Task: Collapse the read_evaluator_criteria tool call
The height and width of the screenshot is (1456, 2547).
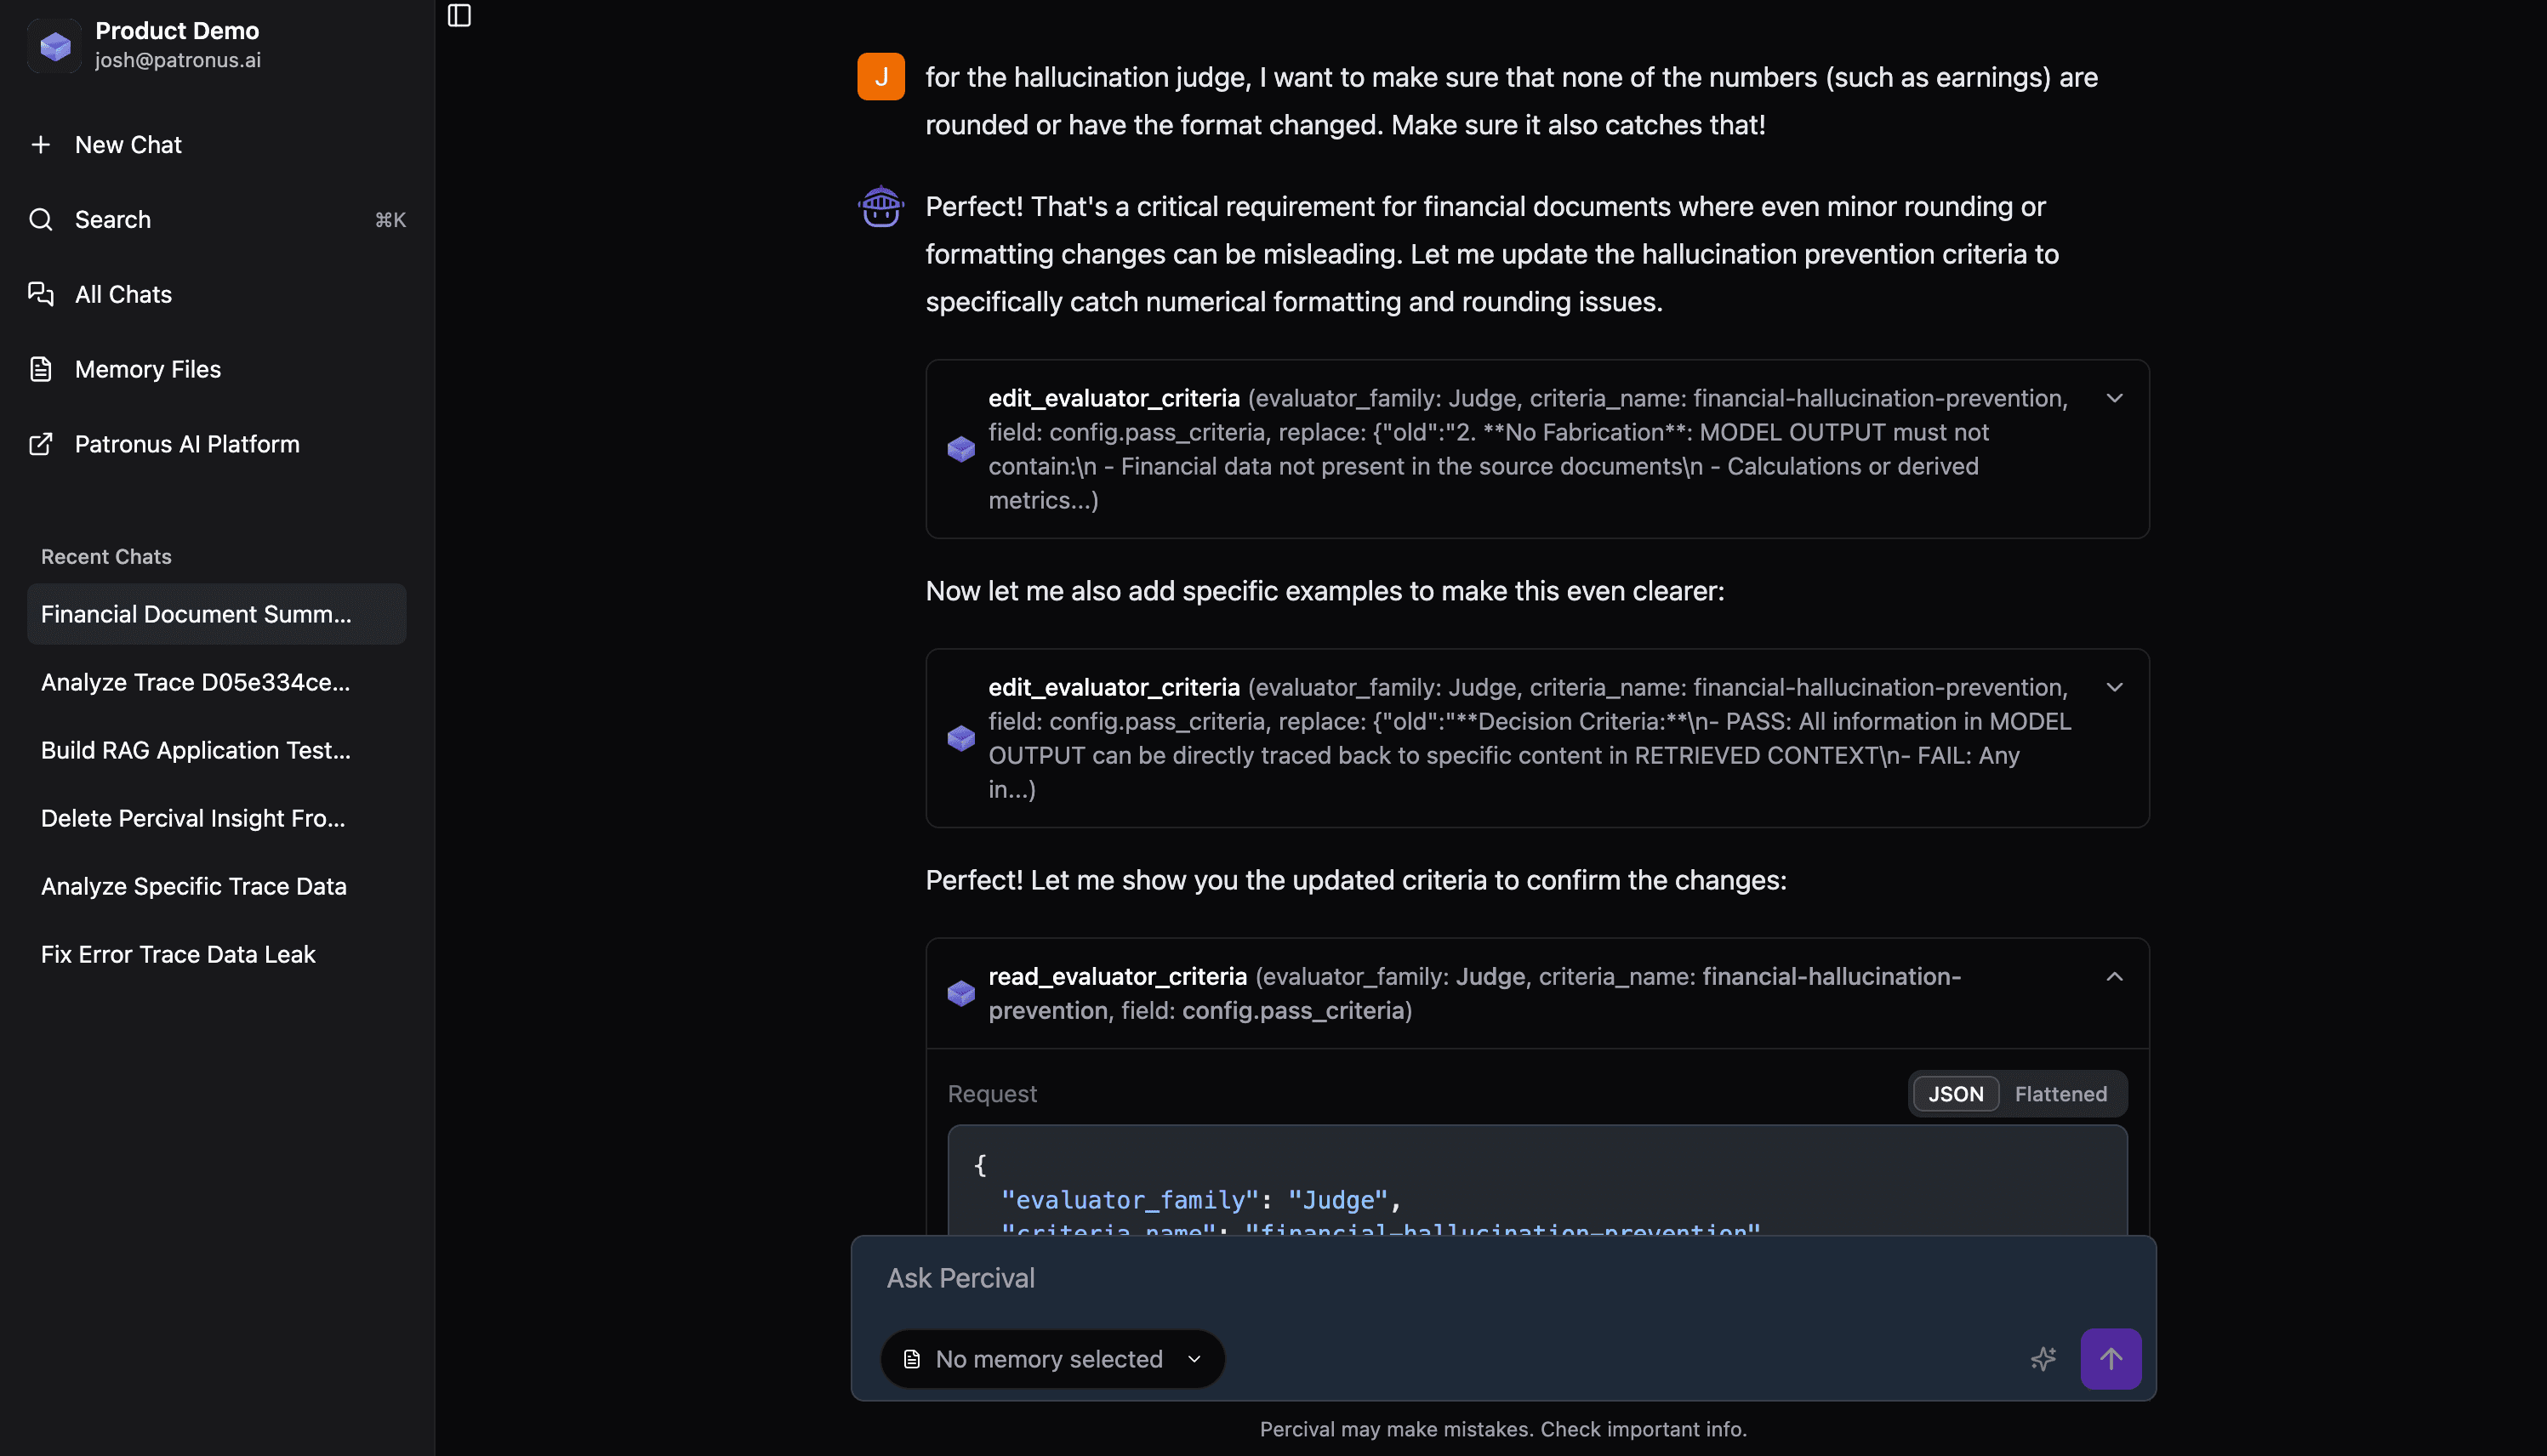Action: coord(2114,977)
